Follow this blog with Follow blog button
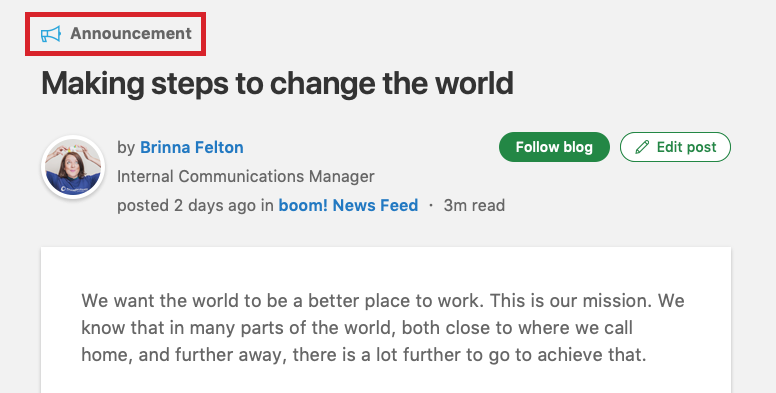The width and height of the screenshot is (776, 393). coord(554,147)
